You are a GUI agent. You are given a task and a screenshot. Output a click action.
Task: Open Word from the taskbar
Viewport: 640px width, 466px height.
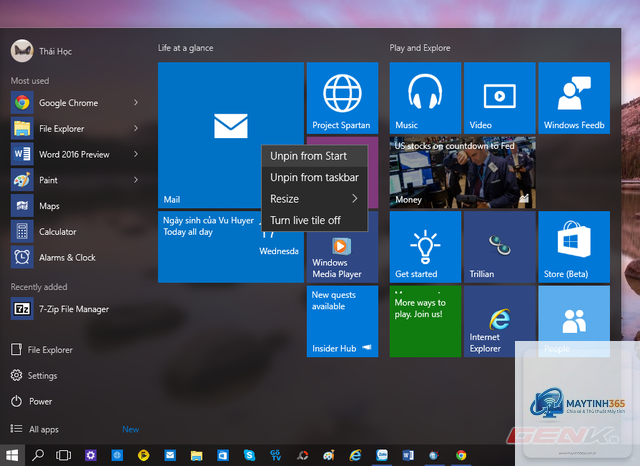408,455
